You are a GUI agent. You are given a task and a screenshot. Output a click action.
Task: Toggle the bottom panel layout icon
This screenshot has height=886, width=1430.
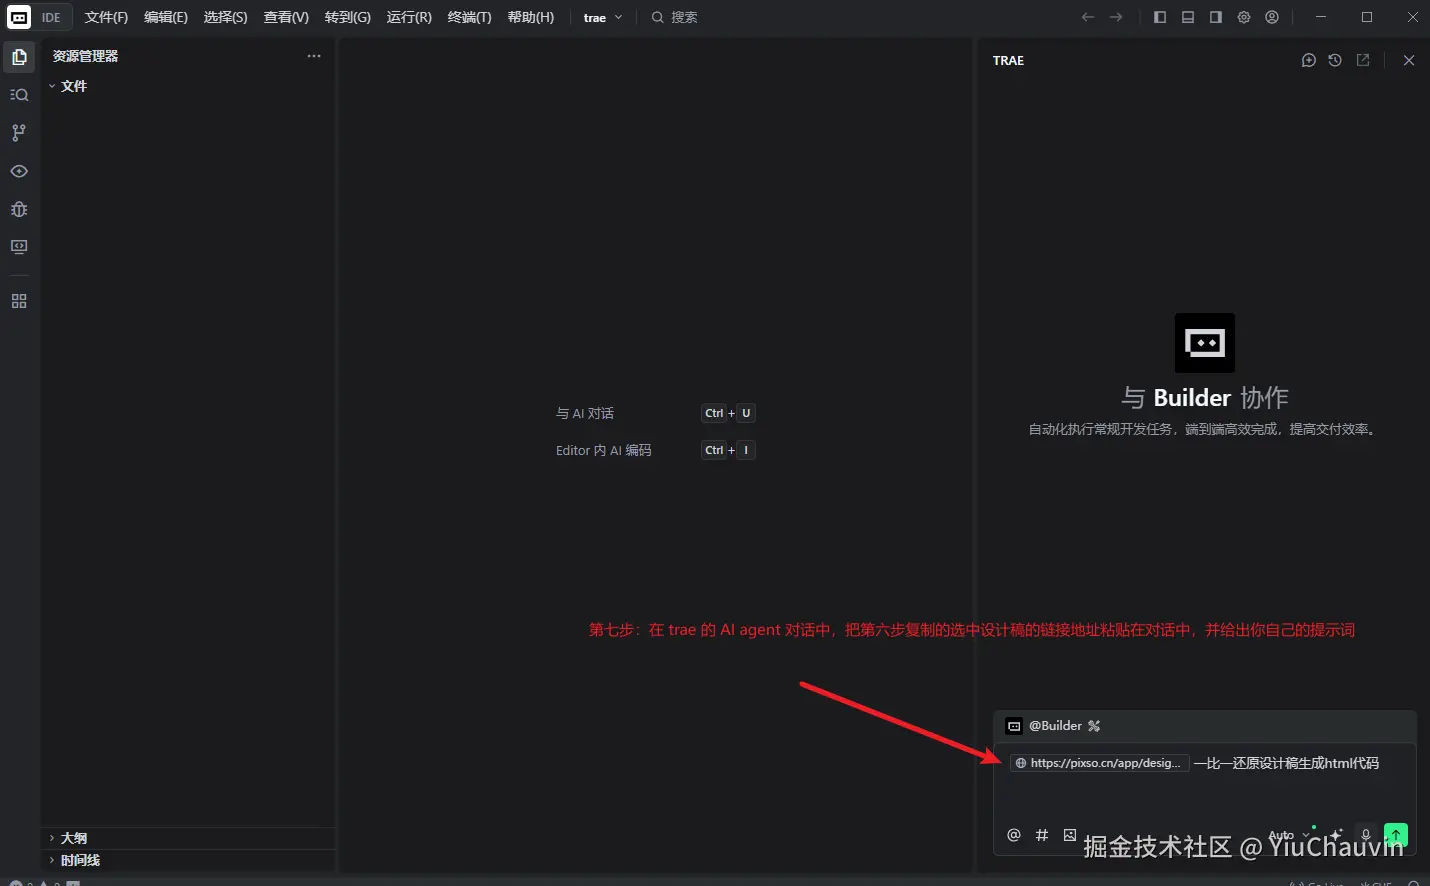pos(1188,17)
